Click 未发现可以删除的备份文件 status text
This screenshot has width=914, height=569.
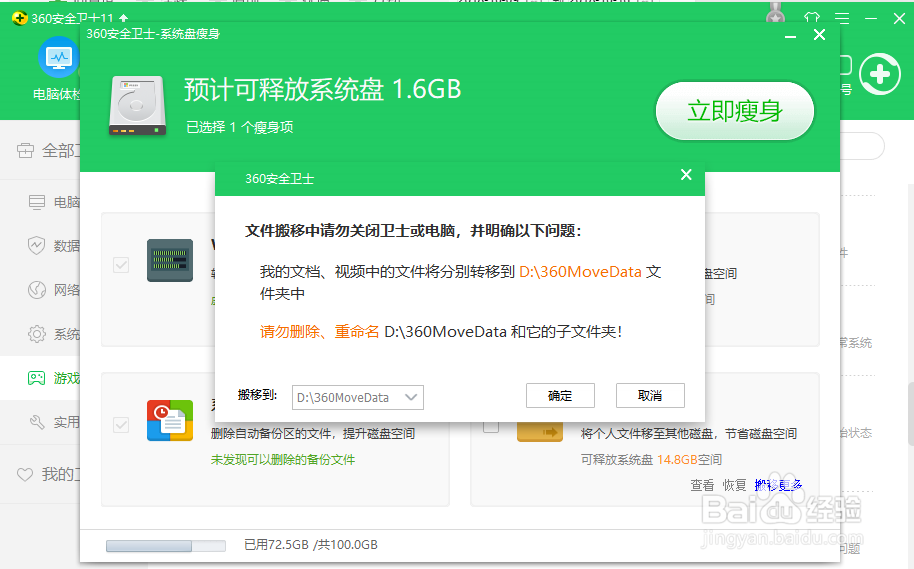tap(283, 460)
